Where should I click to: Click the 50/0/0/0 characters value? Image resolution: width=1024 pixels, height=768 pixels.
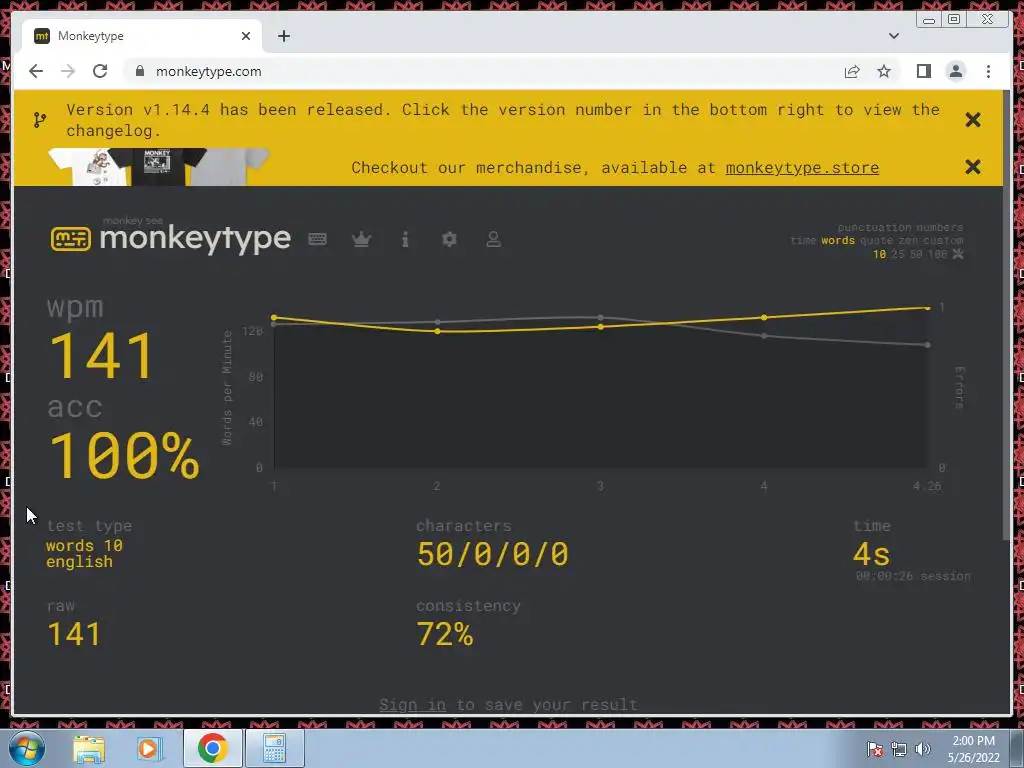coord(492,554)
